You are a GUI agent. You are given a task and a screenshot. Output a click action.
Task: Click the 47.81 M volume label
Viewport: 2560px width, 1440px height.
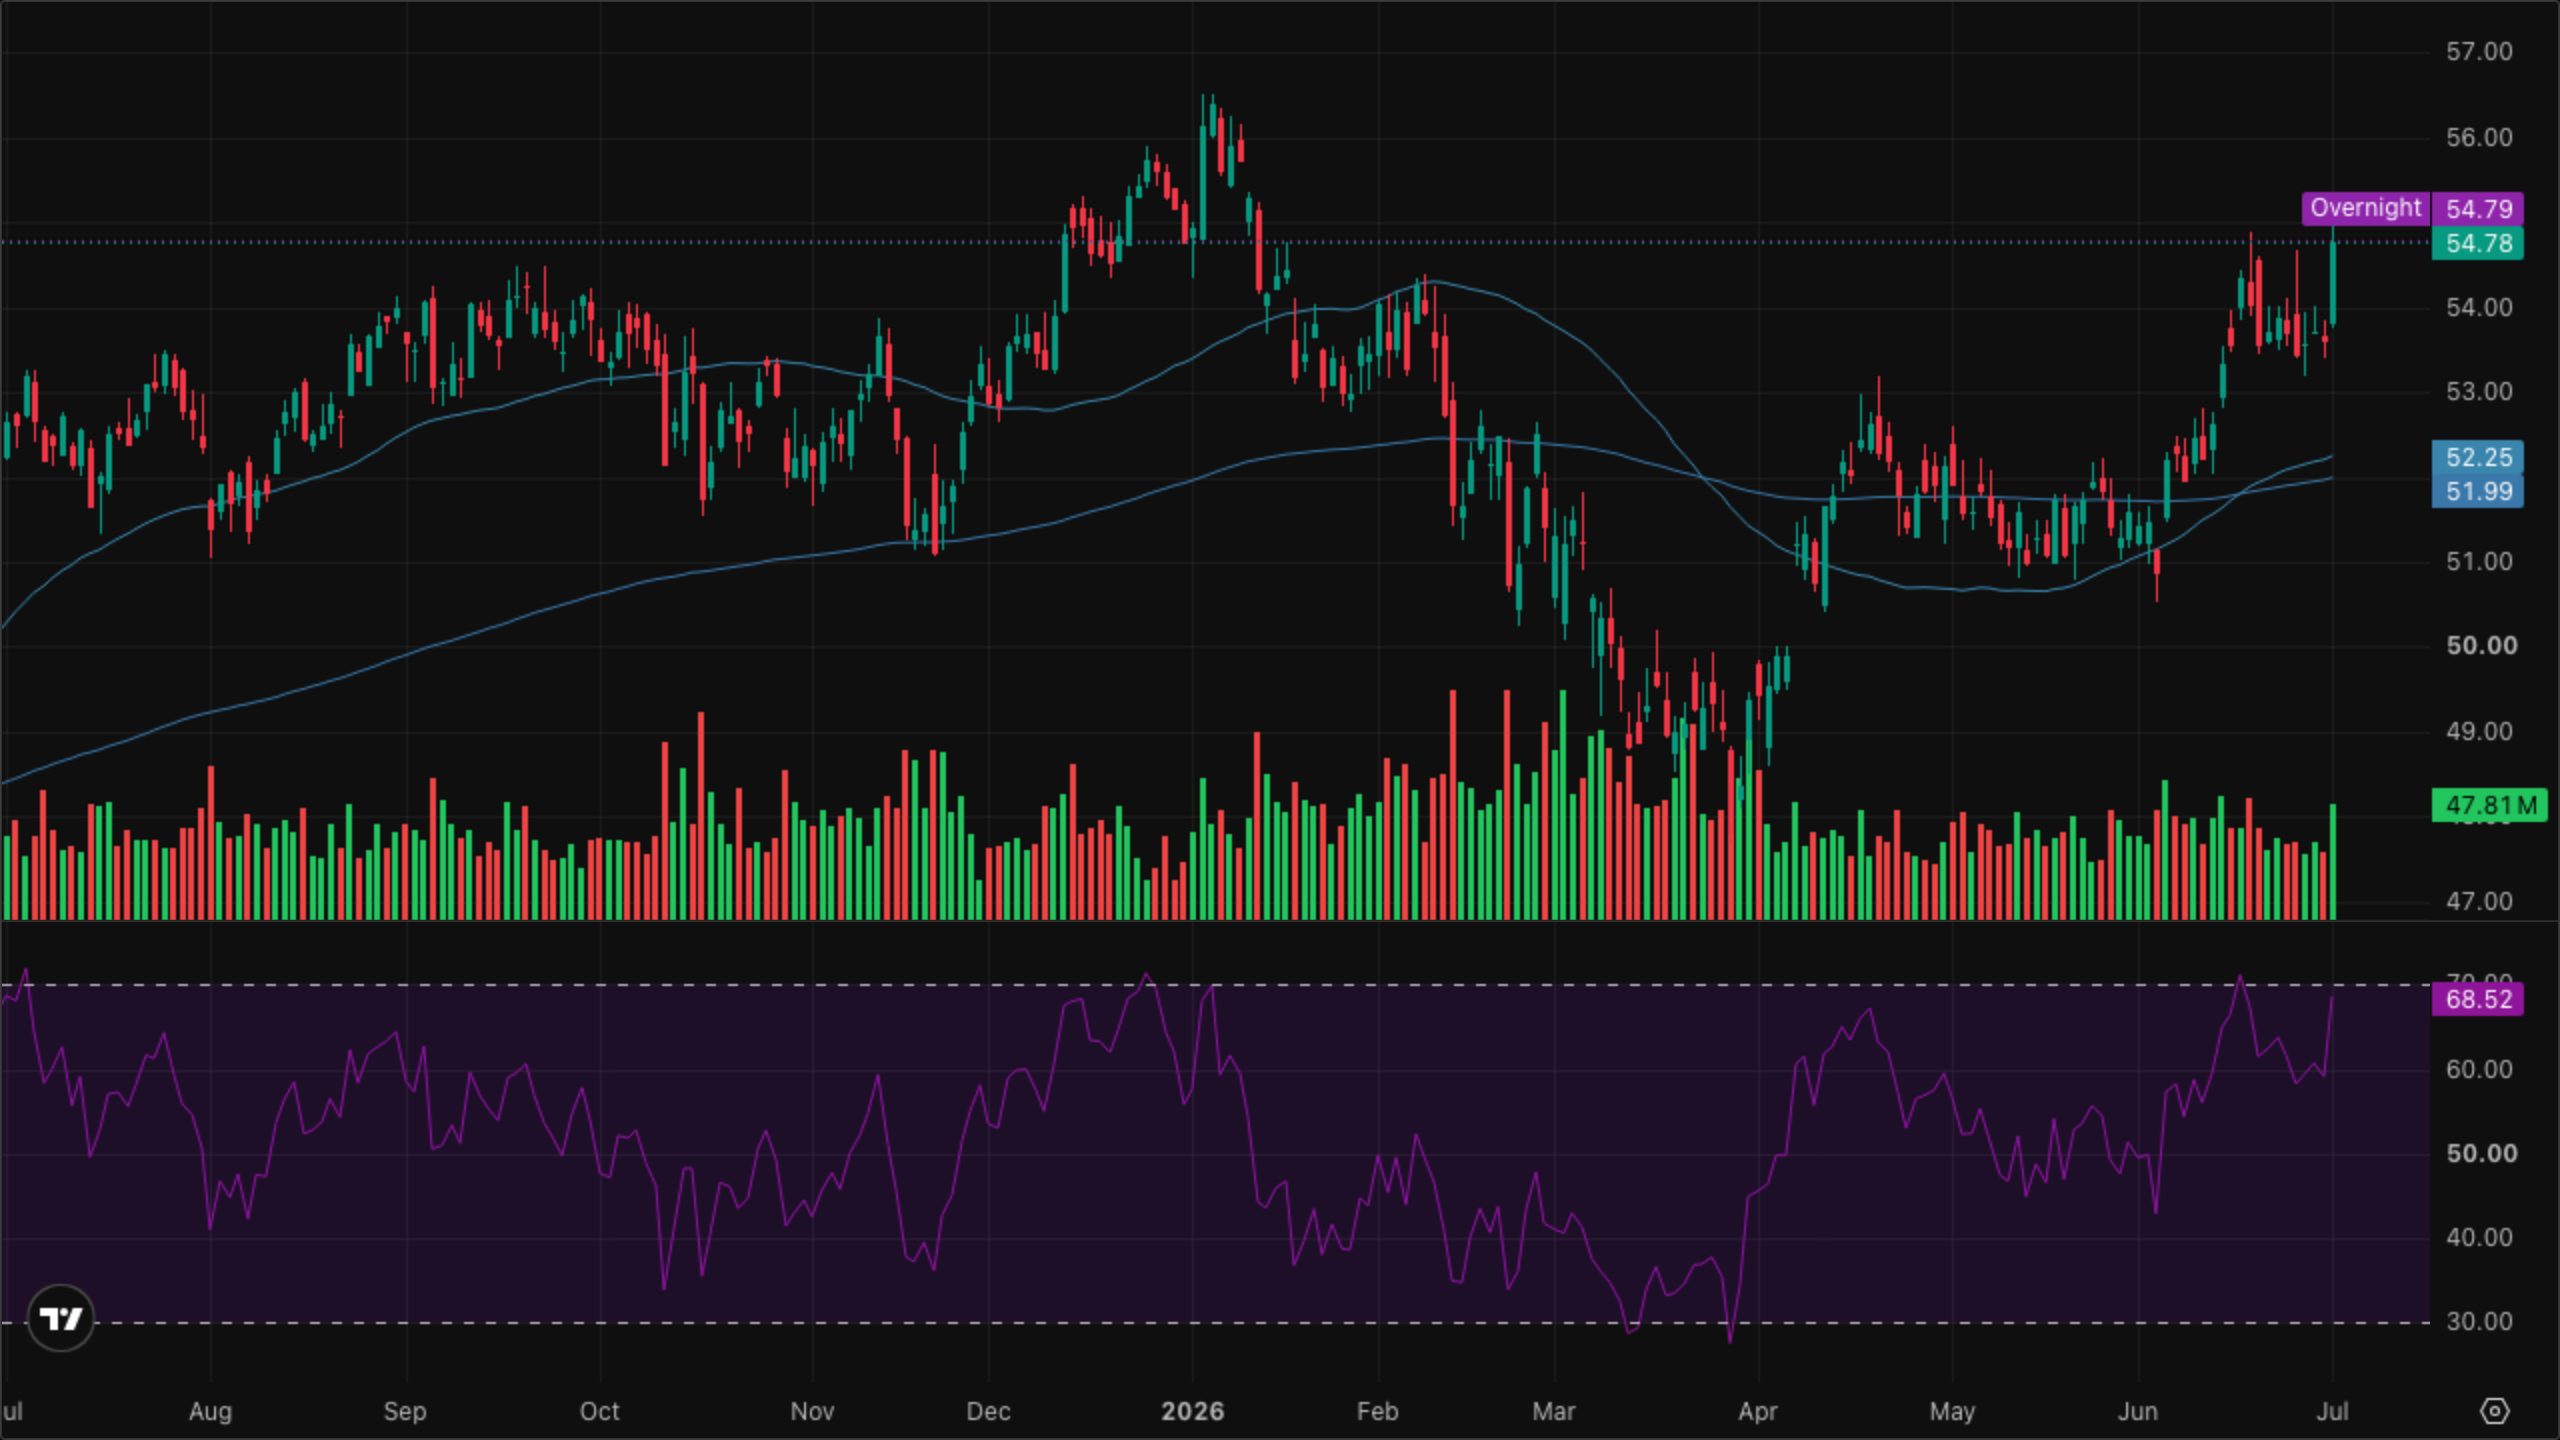tap(2489, 805)
